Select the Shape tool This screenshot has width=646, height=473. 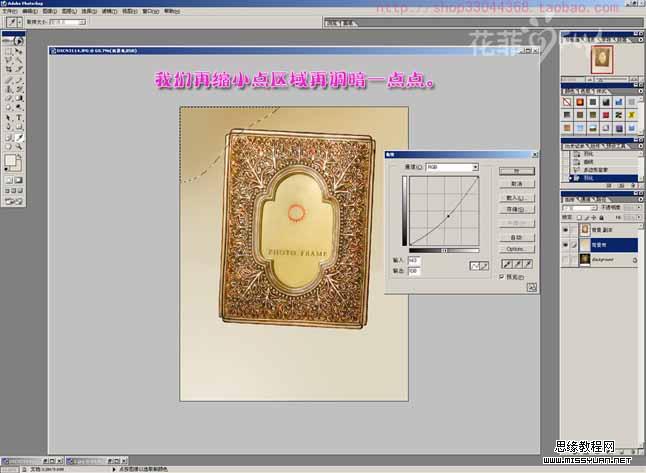pos(19,127)
